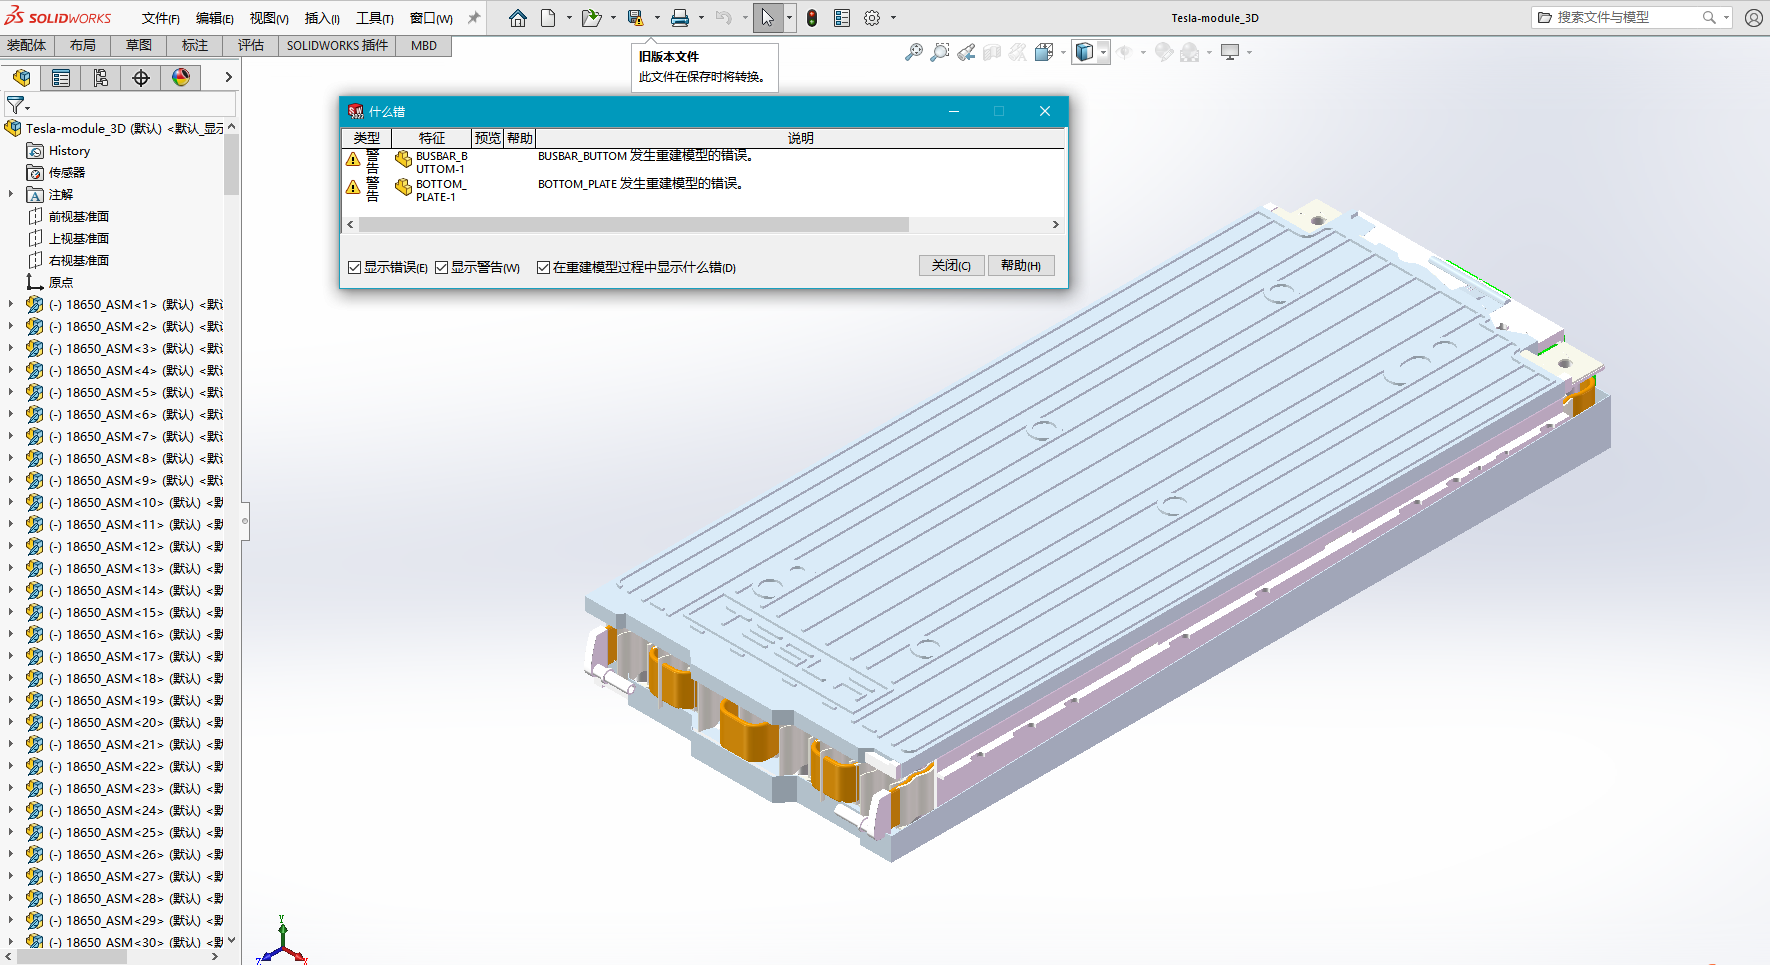Viewport: 1770px width, 965px height.
Task: Open the Options gear dropdown arrow
Action: point(893,18)
